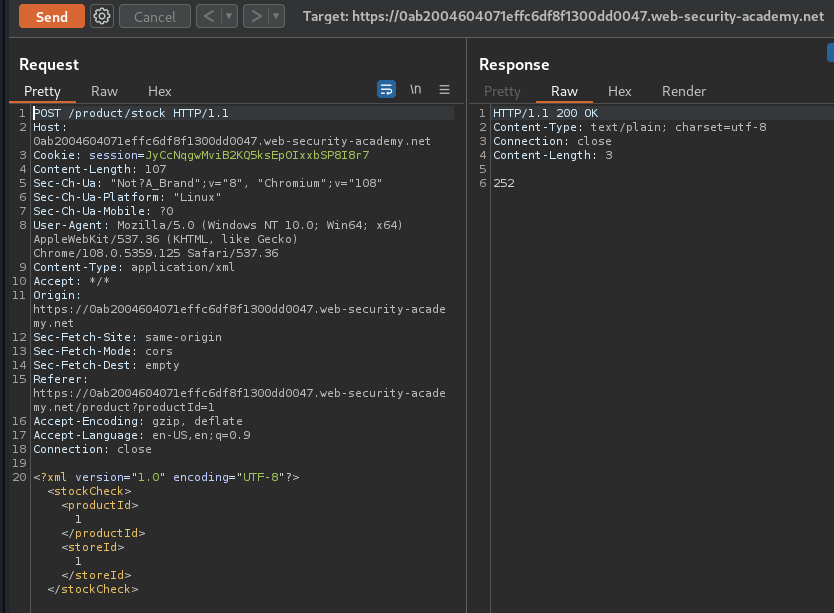Toggle show non-printable characters \n icon

pos(415,89)
